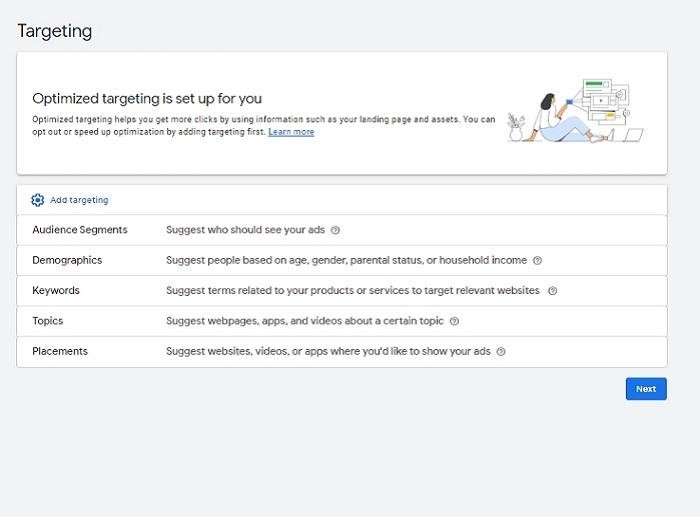The width and height of the screenshot is (700, 517).
Task: Choose Keywords targeting option
Action: click(x=56, y=291)
